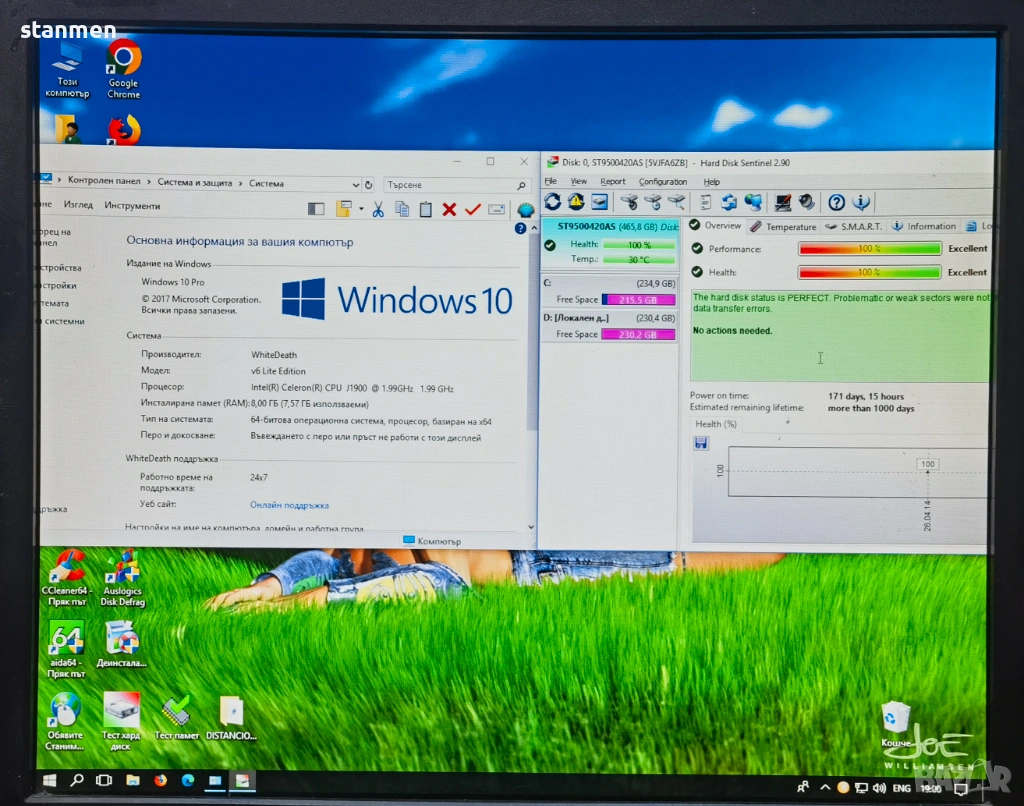Click the scissors Cut icon
1024x806 pixels.
[x=378, y=209]
